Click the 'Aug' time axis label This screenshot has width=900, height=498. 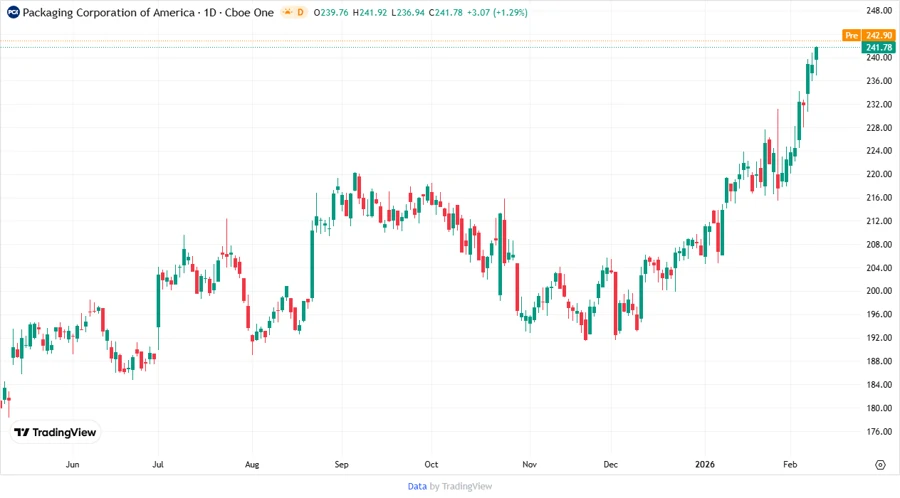(x=252, y=464)
